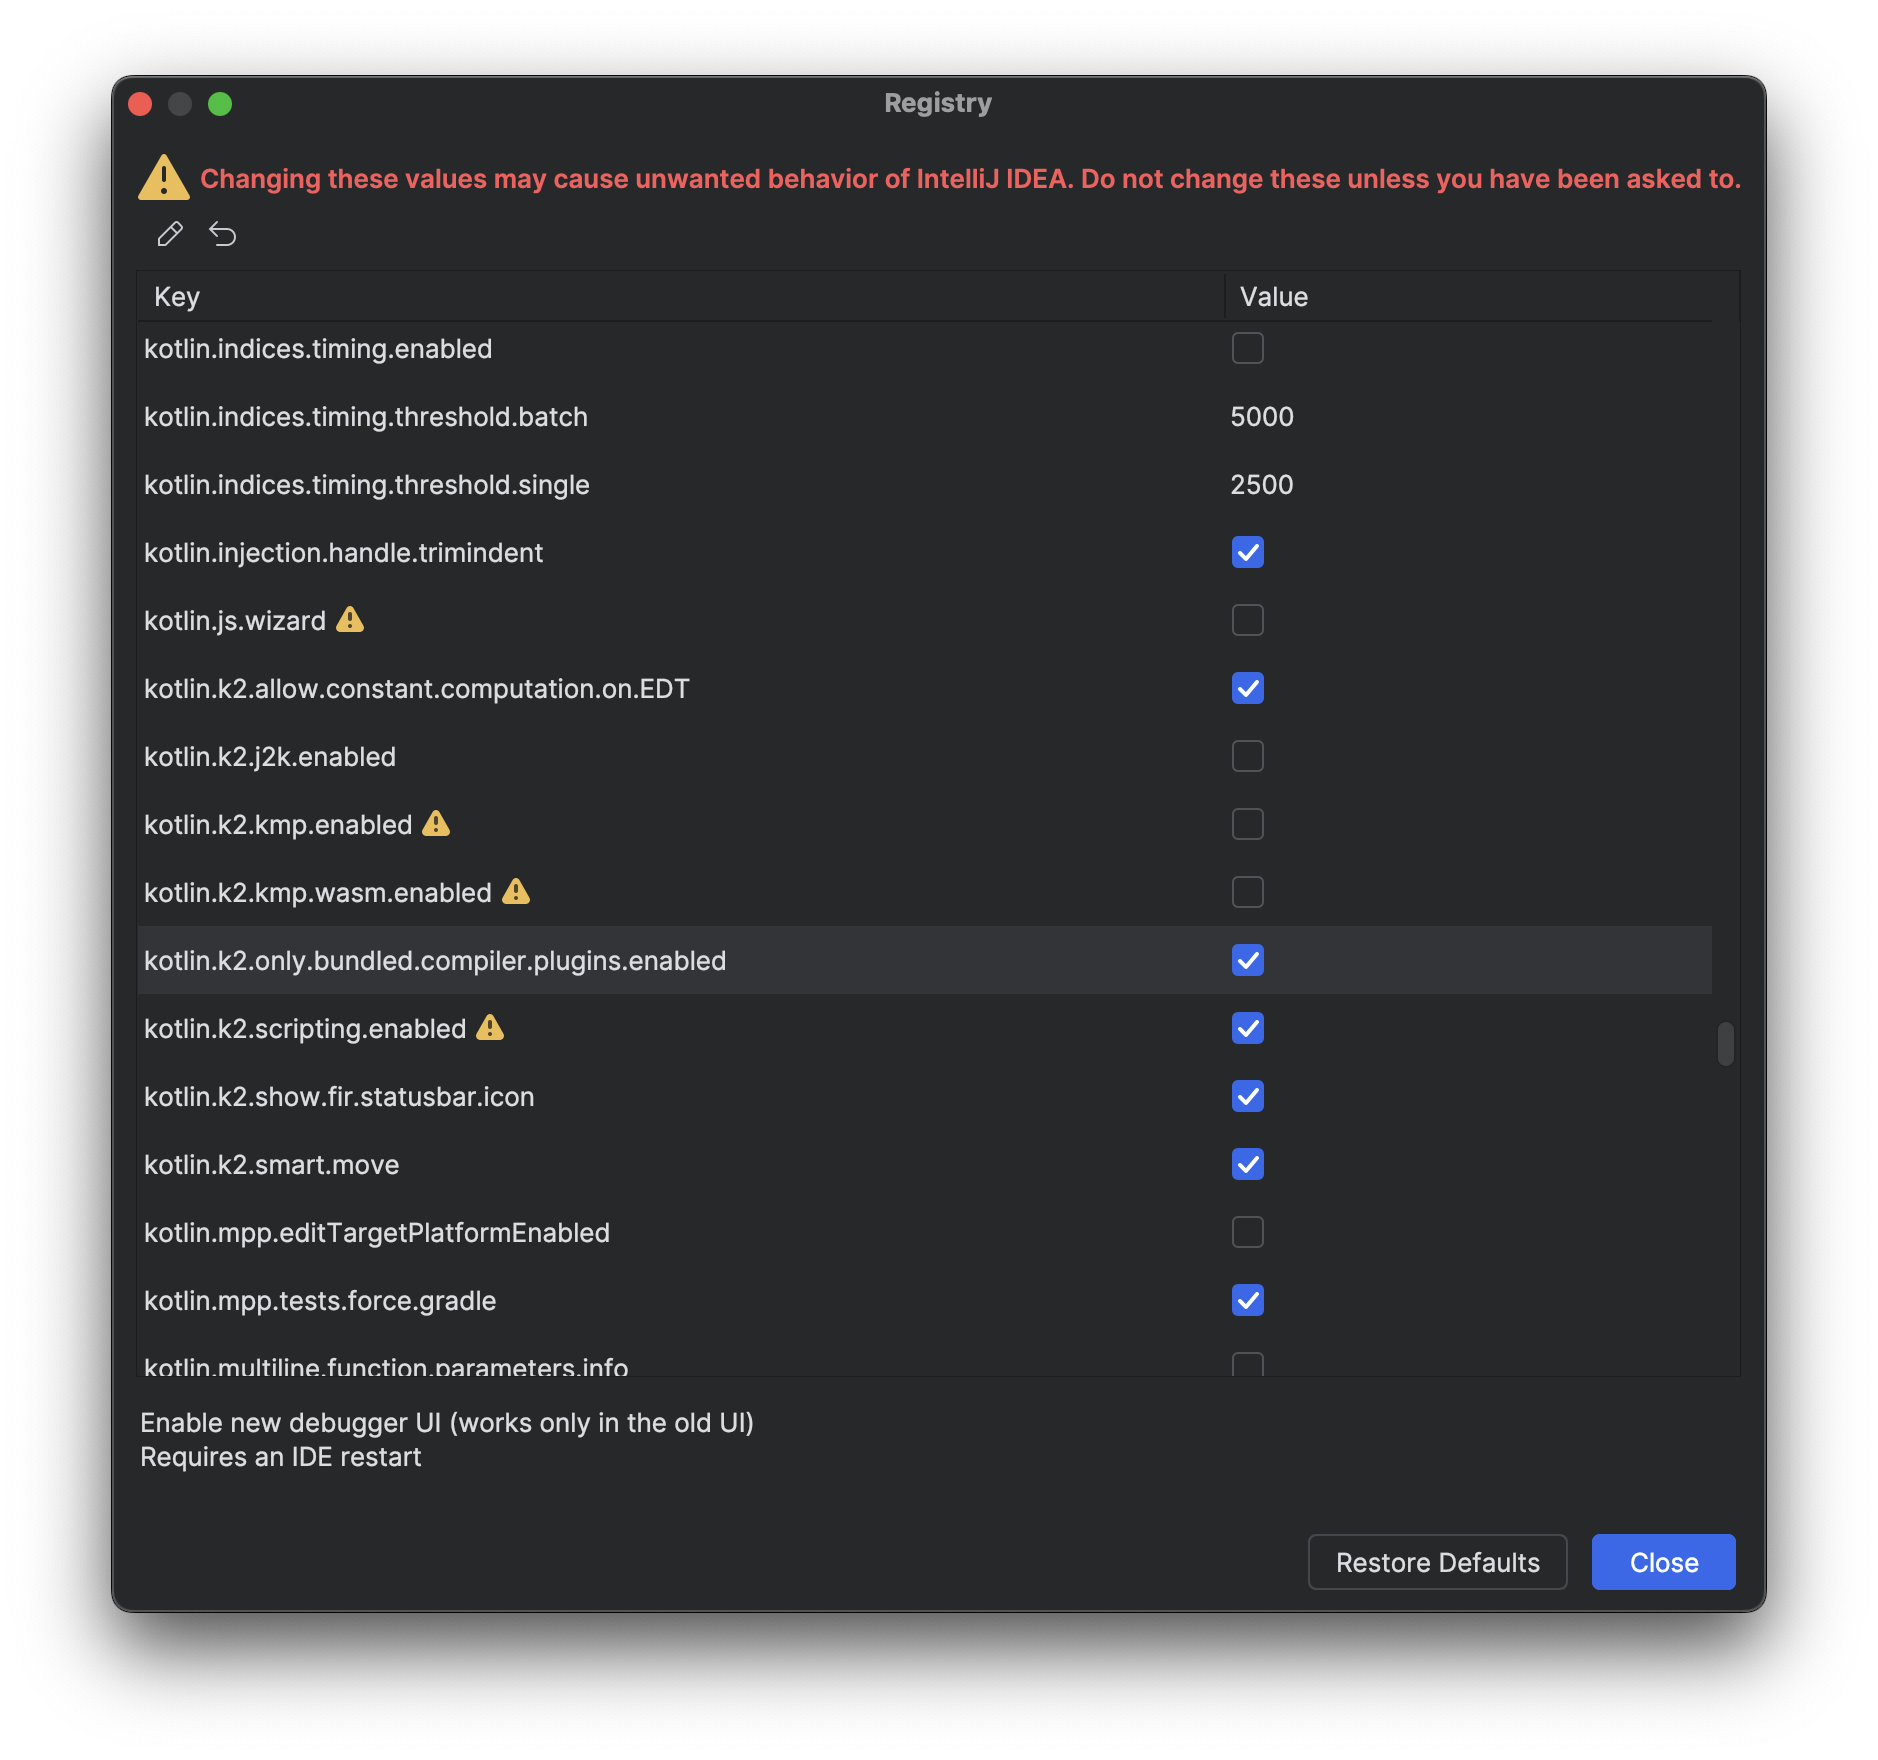
Task: Disable kotlin.k2.smart.move checkbox
Action: click(1247, 1164)
